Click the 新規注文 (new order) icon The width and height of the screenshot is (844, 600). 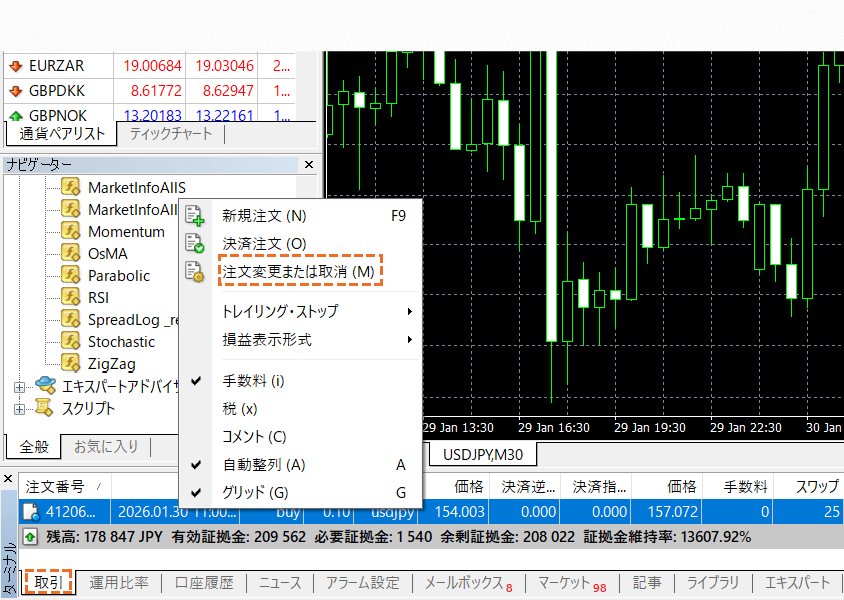pyautogui.click(x=196, y=214)
